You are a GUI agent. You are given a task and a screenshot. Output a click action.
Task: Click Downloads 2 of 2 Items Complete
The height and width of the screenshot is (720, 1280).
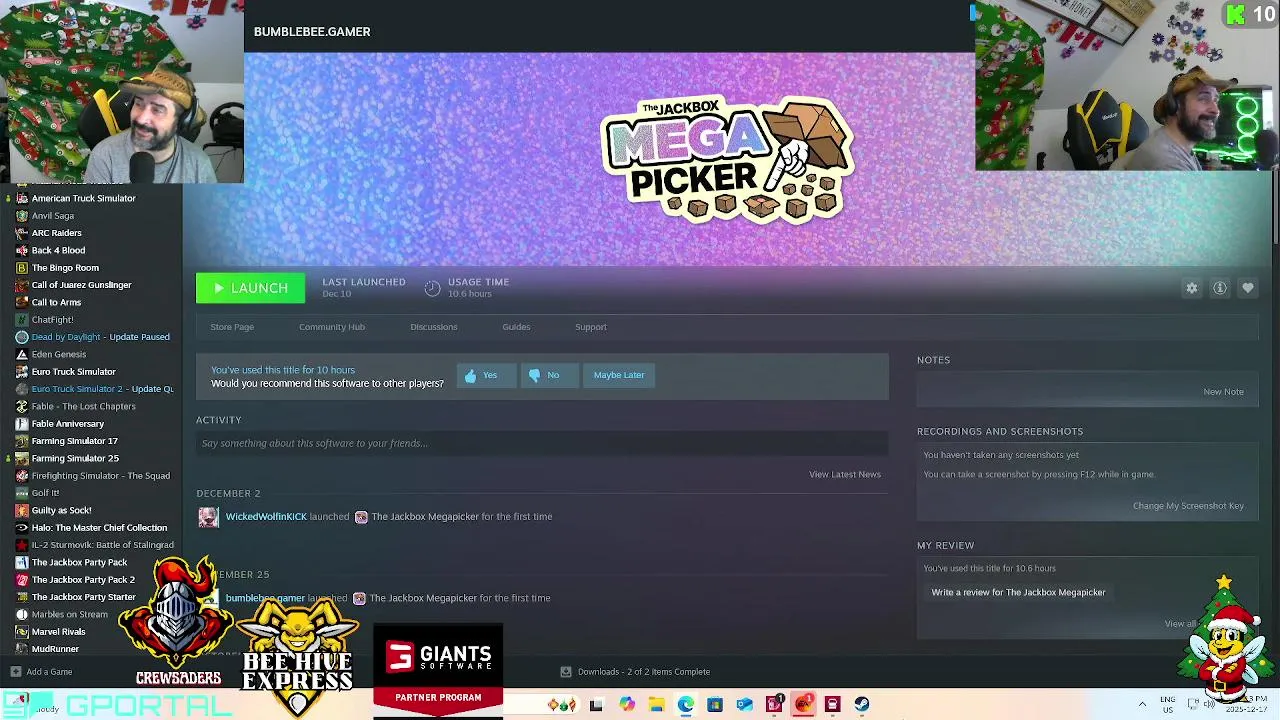point(644,672)
